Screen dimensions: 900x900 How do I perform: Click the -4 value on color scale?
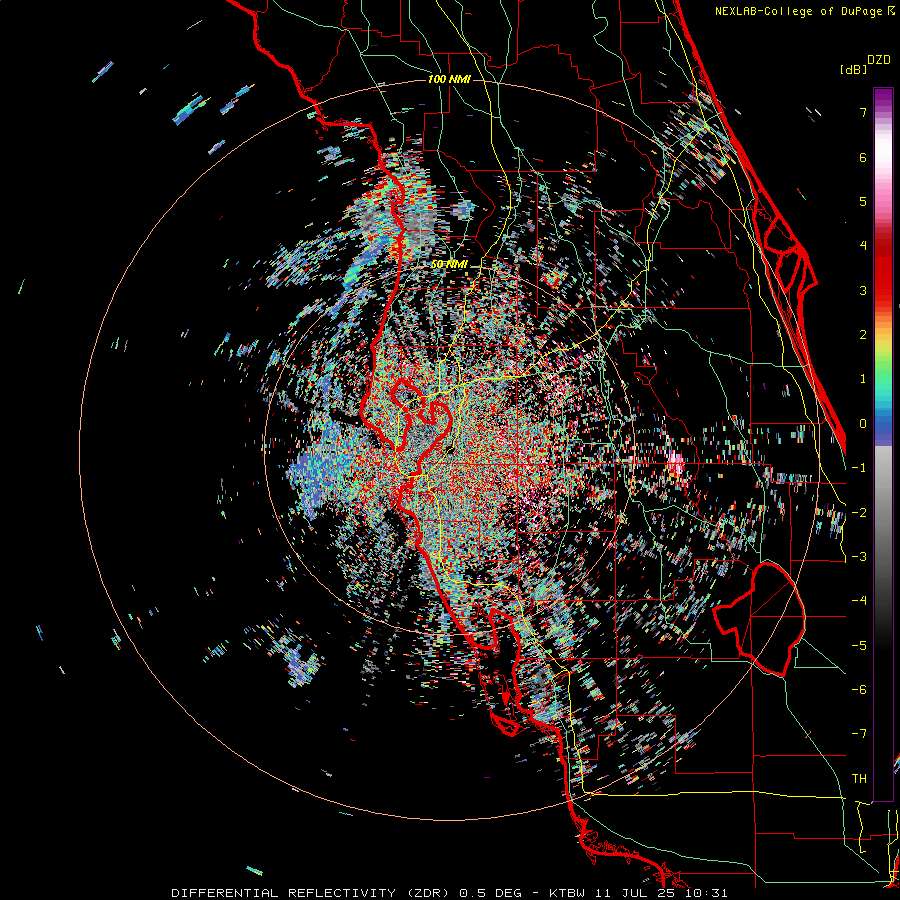click(859, 601)
